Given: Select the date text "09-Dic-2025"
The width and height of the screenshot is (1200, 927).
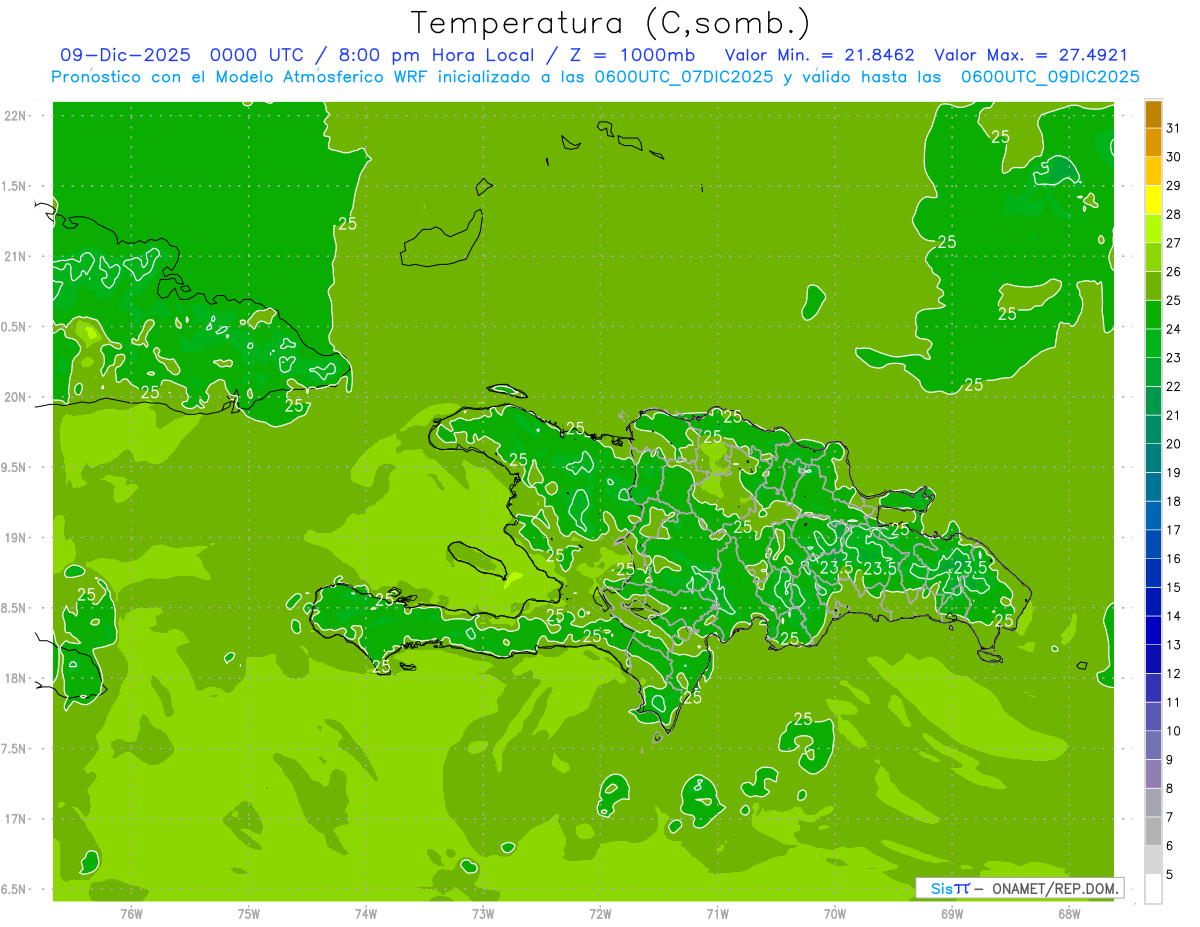Looking at the screenshot, I should pos(124,55).
